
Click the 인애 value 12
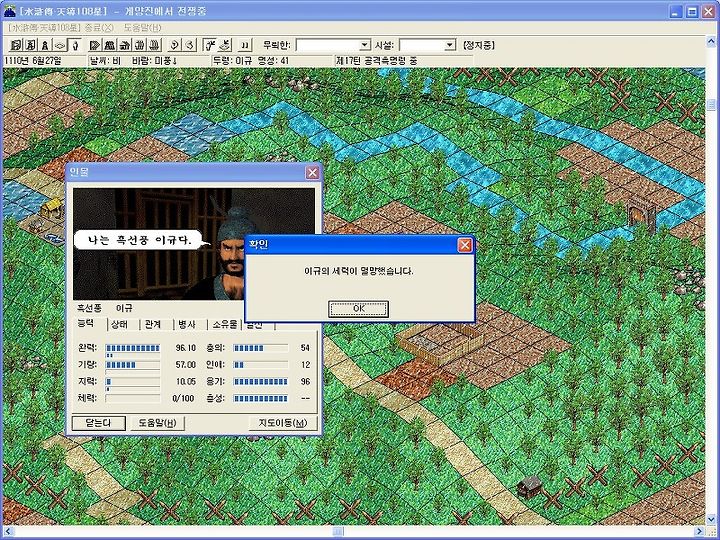tap(306, 365)
